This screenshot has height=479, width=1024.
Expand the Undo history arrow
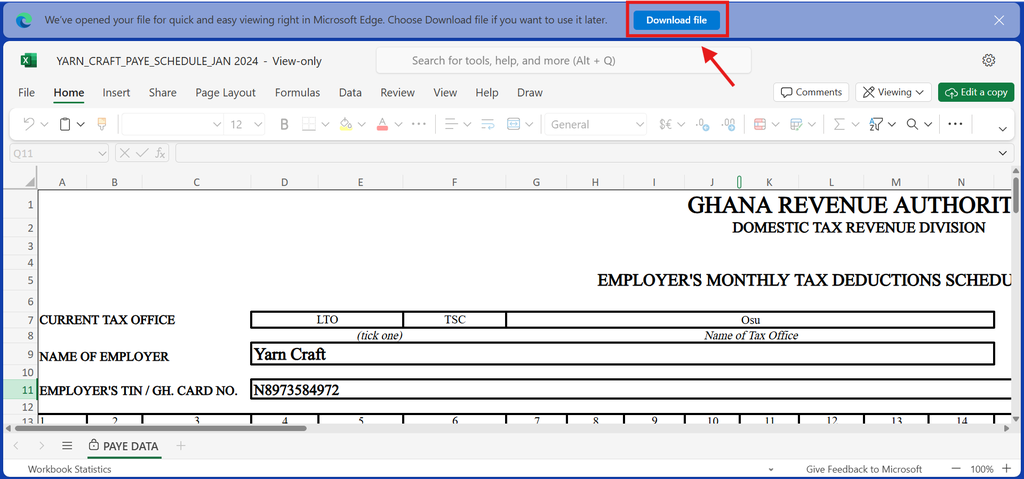[44, 124]
